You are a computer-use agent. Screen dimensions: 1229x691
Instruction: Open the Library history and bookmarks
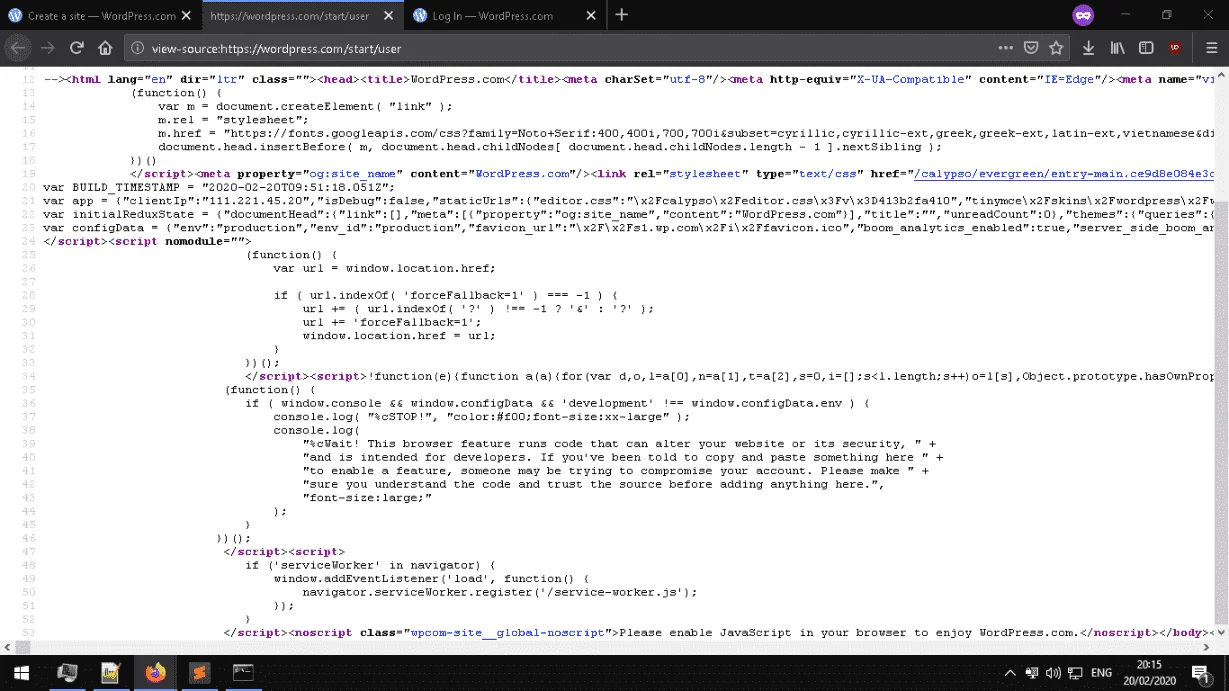pos(1118,47)
